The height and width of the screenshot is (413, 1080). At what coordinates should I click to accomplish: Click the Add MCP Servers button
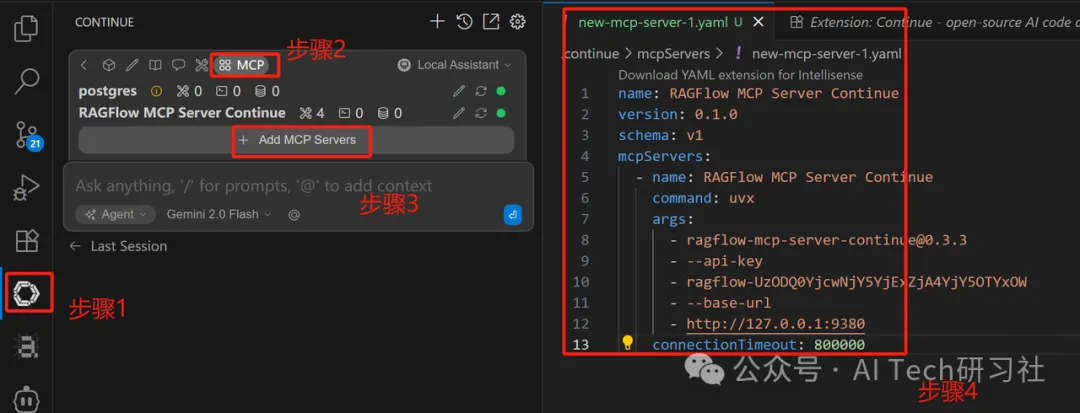(x=296, y=140)
